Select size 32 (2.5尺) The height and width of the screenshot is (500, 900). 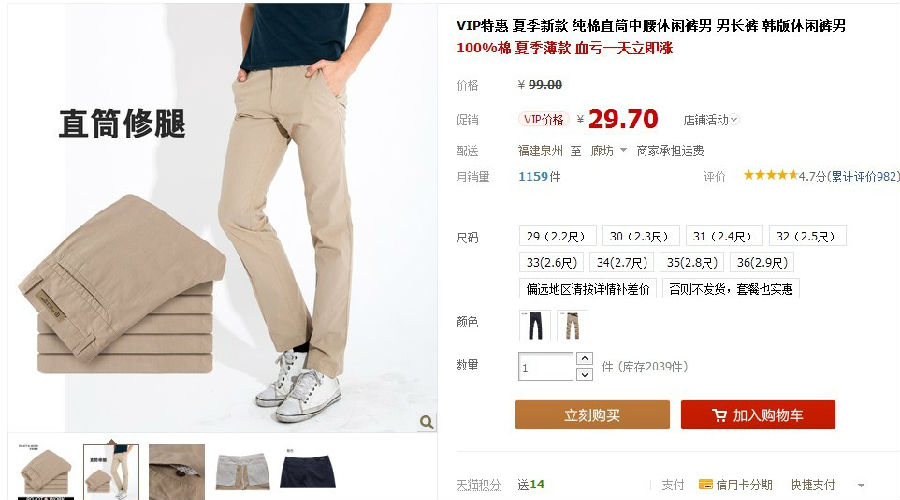click(807, 236)
